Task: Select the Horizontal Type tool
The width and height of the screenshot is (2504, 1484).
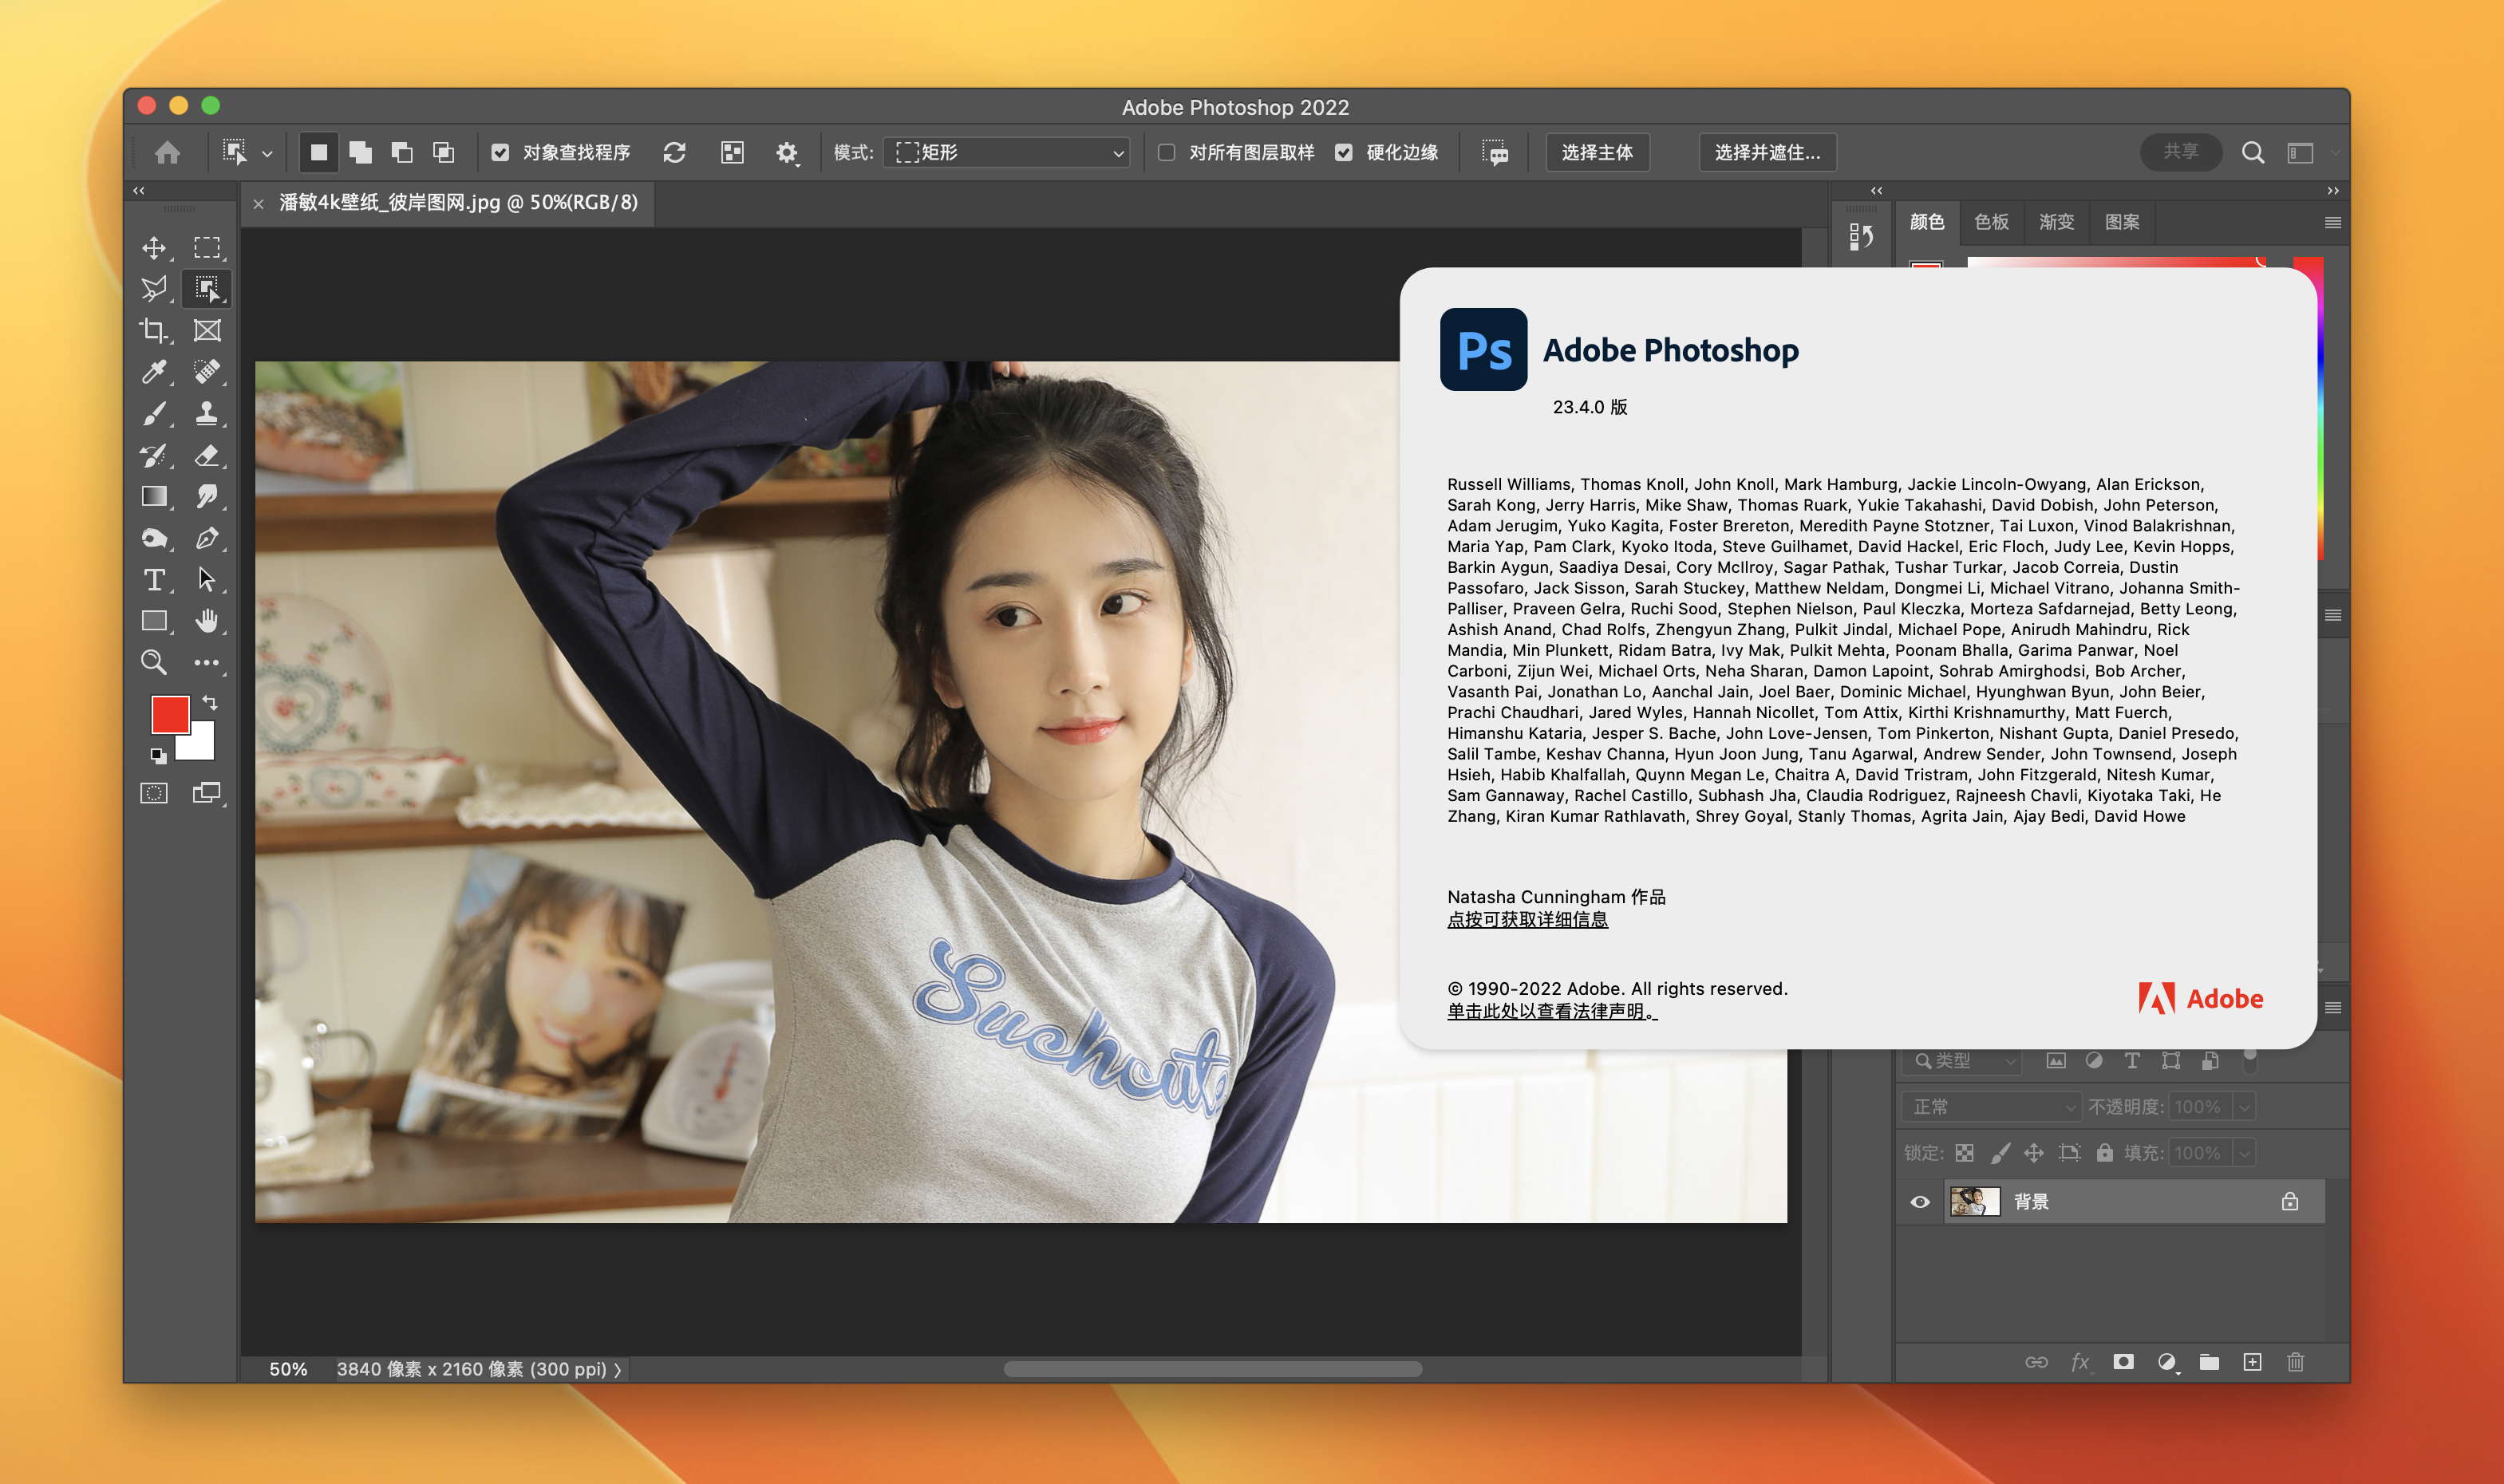Action: [154, 580]
